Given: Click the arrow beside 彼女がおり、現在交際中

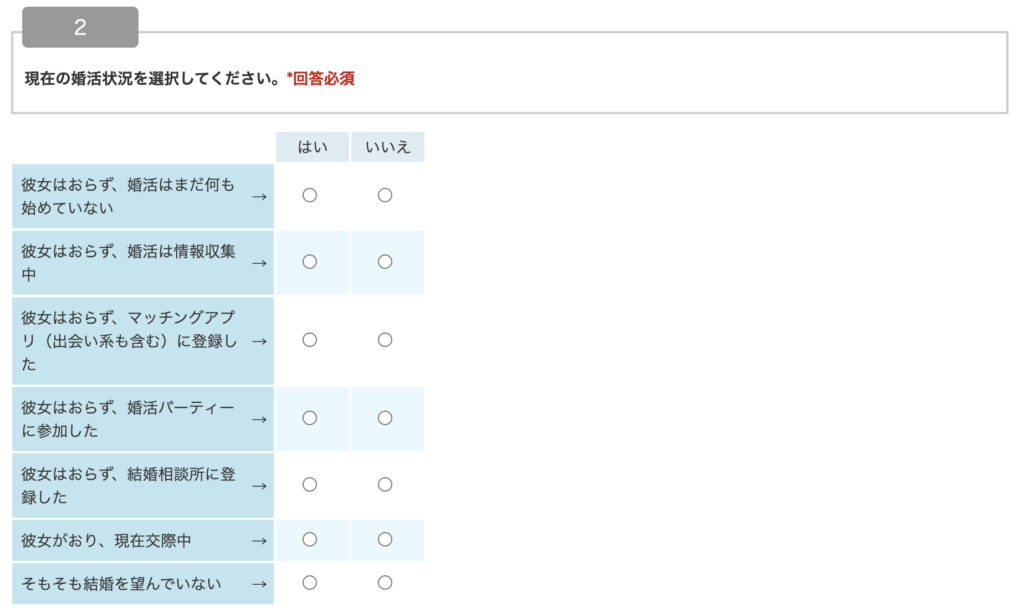Looking at the screenshot, I should pos(259,541).
